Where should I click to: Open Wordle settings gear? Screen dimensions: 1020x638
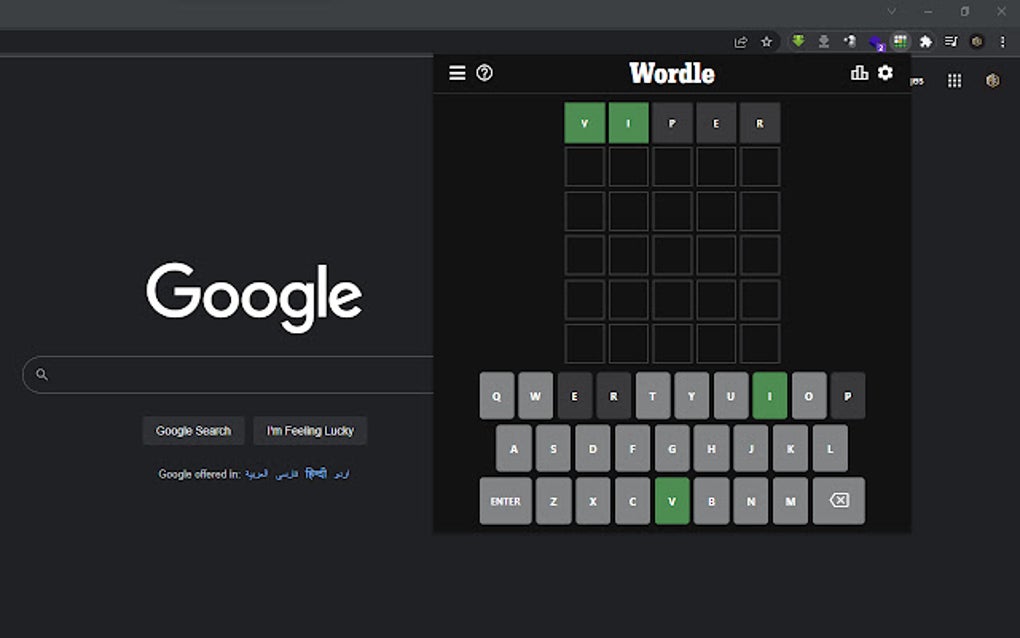(x=884, y=73)
